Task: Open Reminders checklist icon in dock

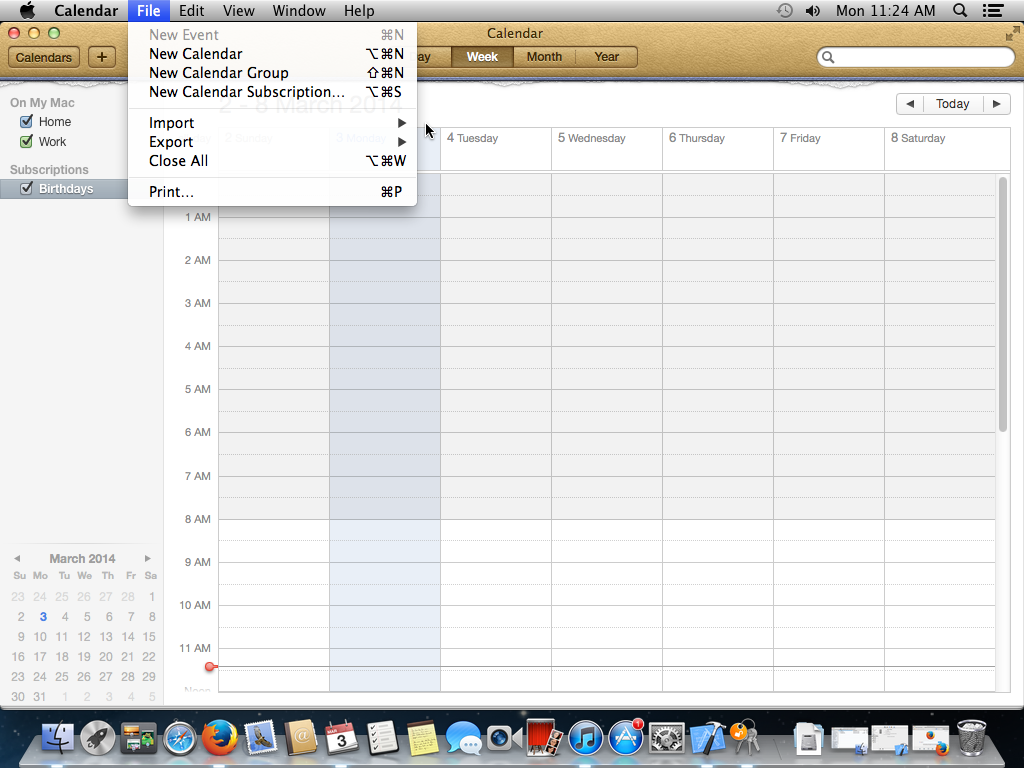Action: pos(382,738)
